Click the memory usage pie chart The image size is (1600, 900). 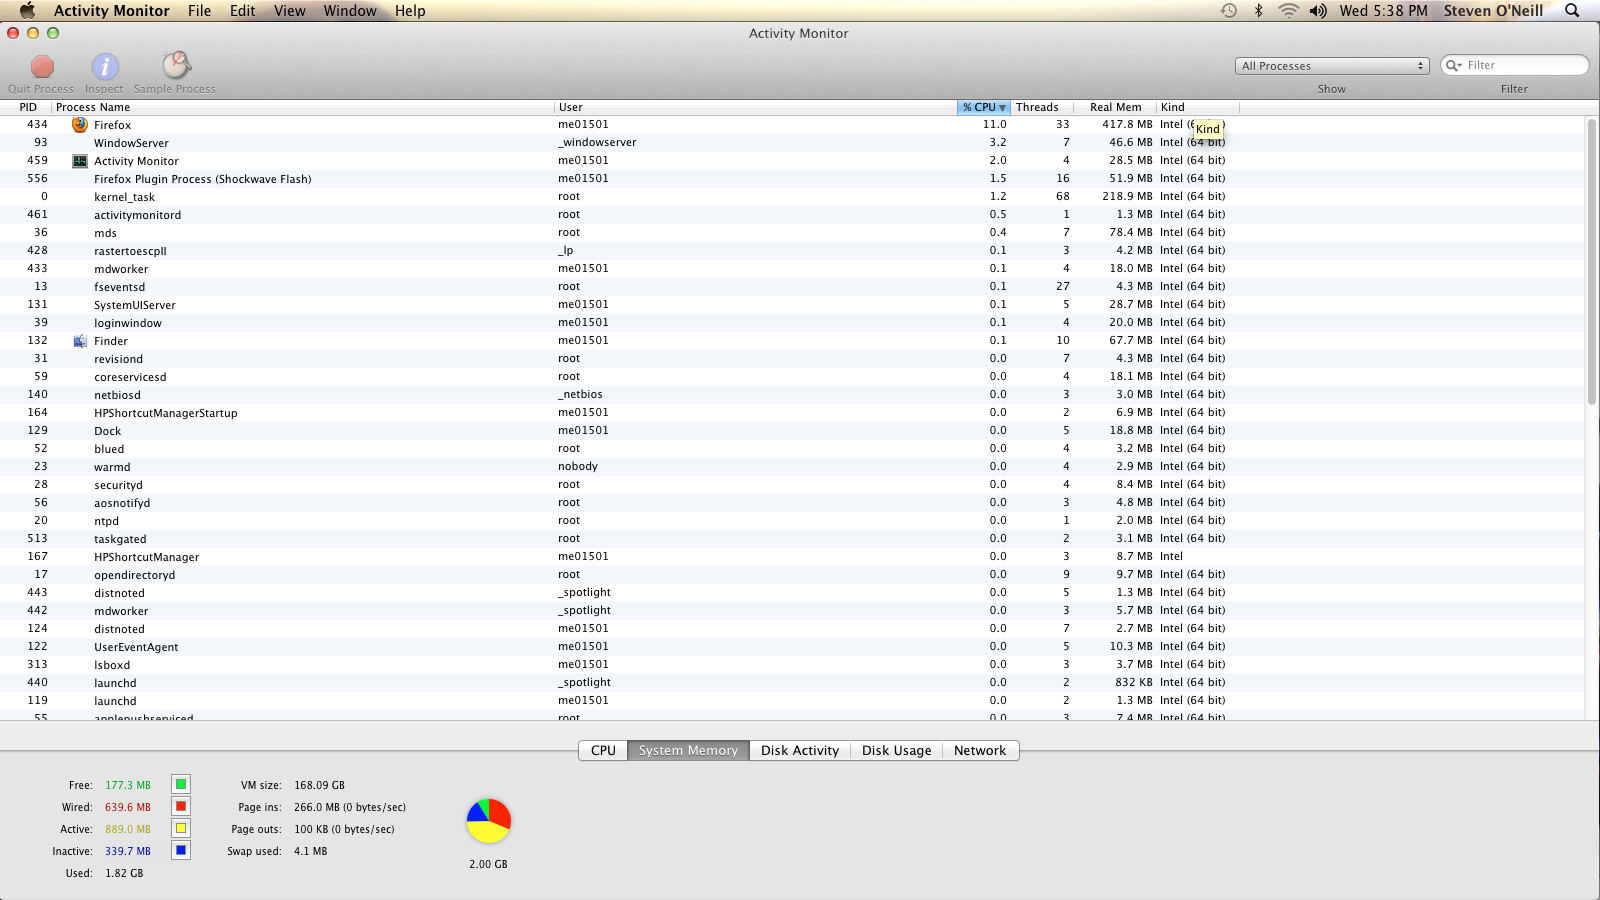pyautogui.click(x=489, y=821)
